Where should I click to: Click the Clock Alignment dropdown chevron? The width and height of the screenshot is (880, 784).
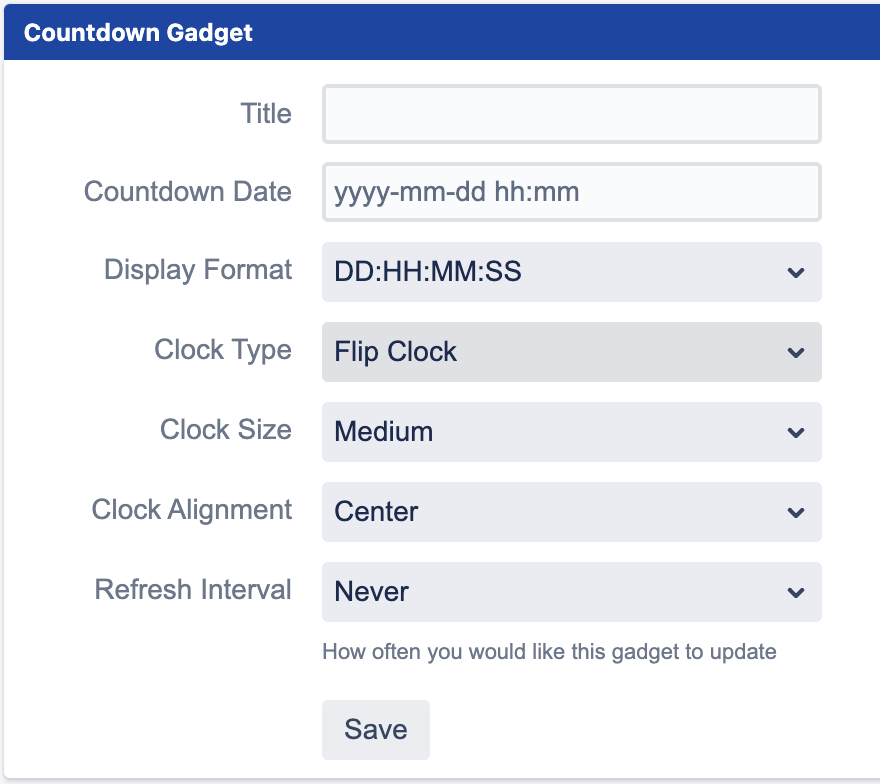point(795,512)
